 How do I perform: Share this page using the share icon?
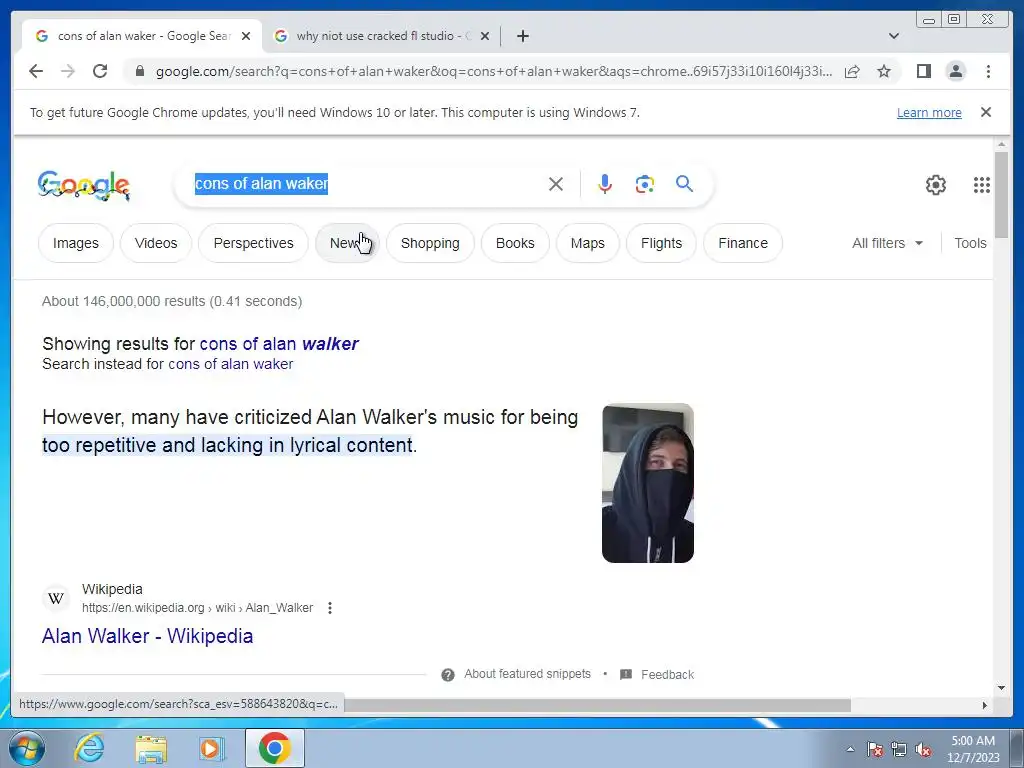click(852, 71)
